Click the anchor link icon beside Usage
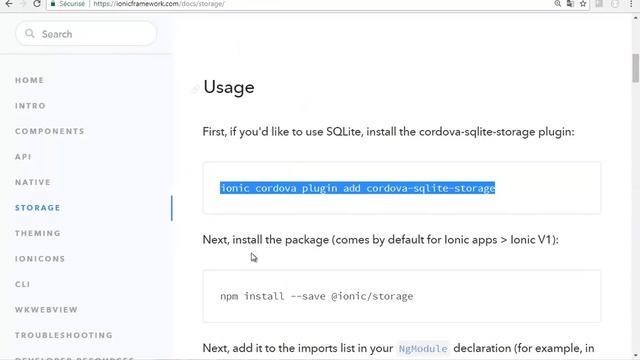The width and height of the screenshot is (640, 360). 195,88
